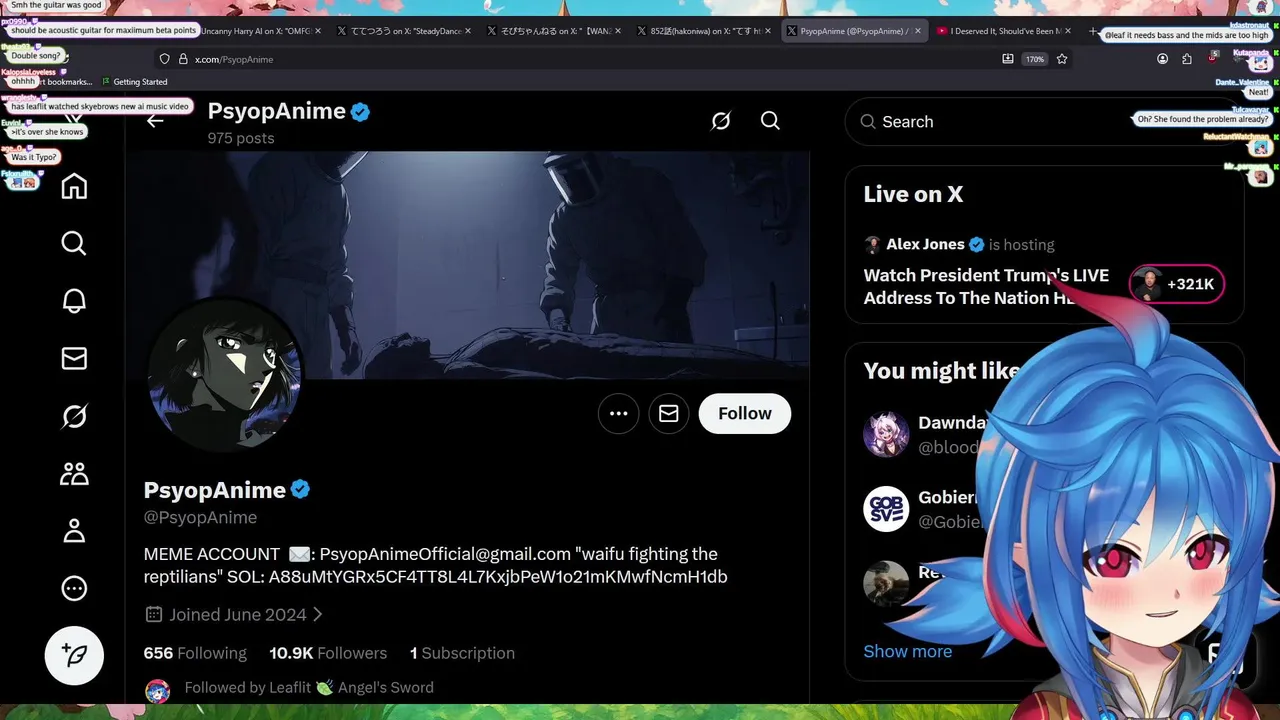This screenshot has width=1280, height=720.
Task: Click the @PsyopAnime handle text
Action: (x=200, y=517)
